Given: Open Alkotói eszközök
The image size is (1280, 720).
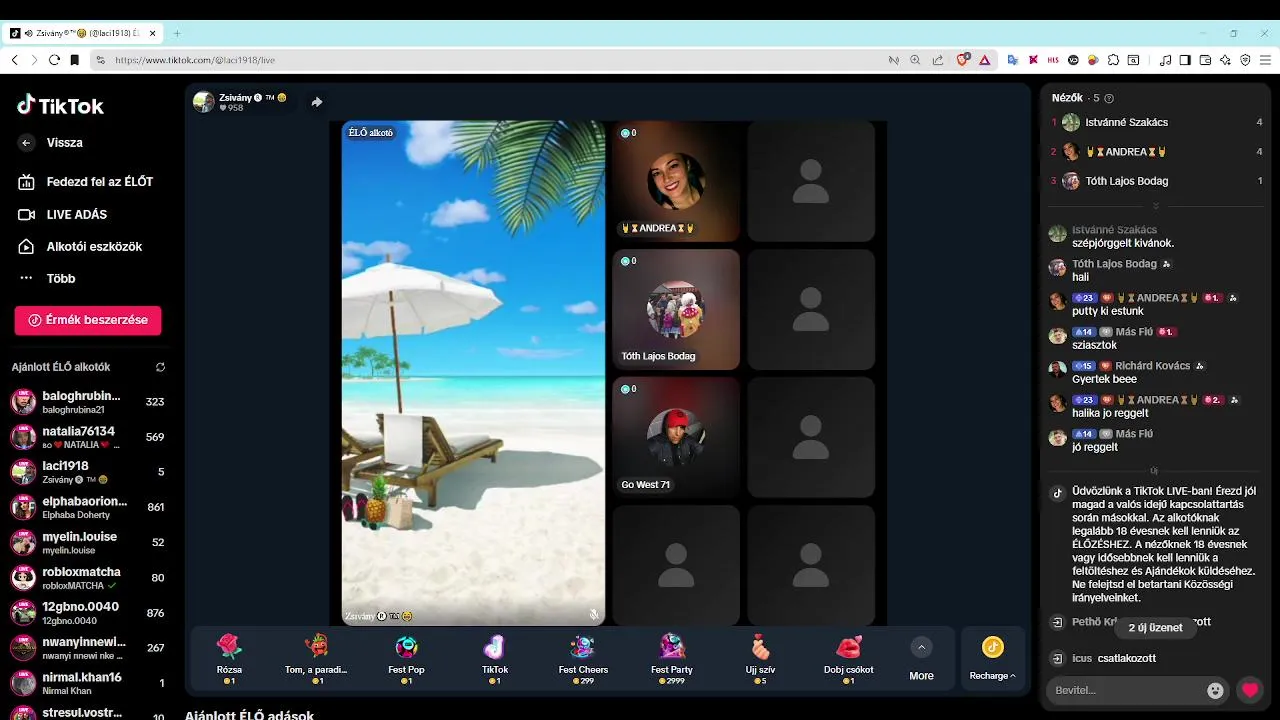Looking at the screenshot, I should 80,246.
